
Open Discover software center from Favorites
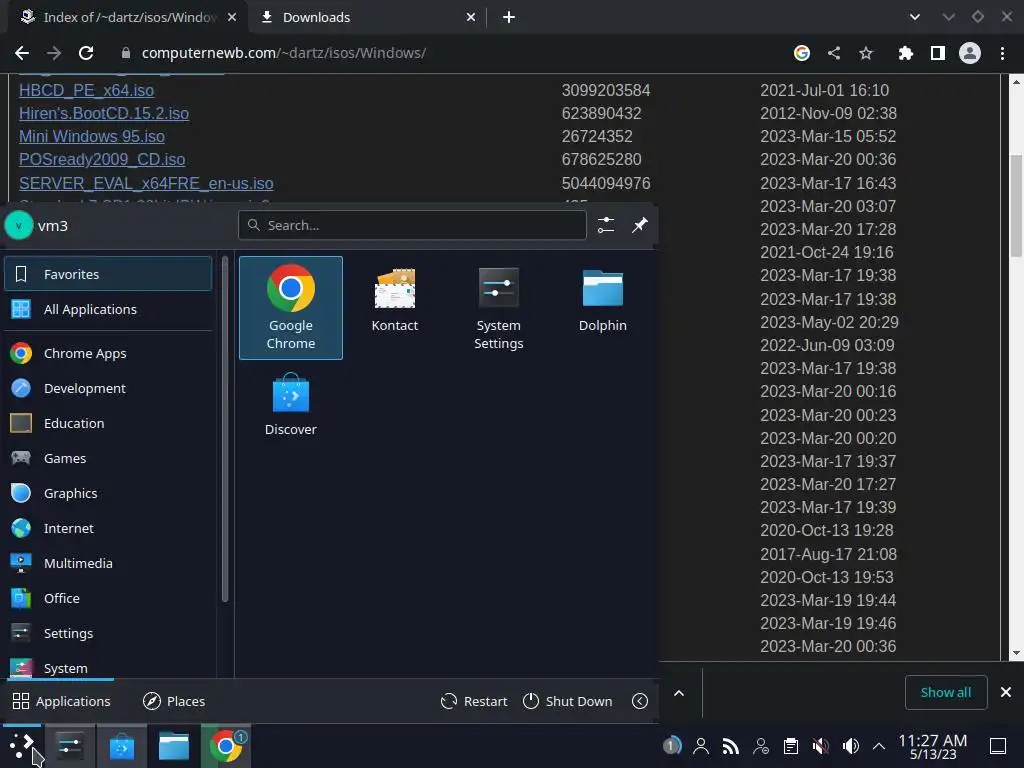pyautogui.click(x=291, y=405)
